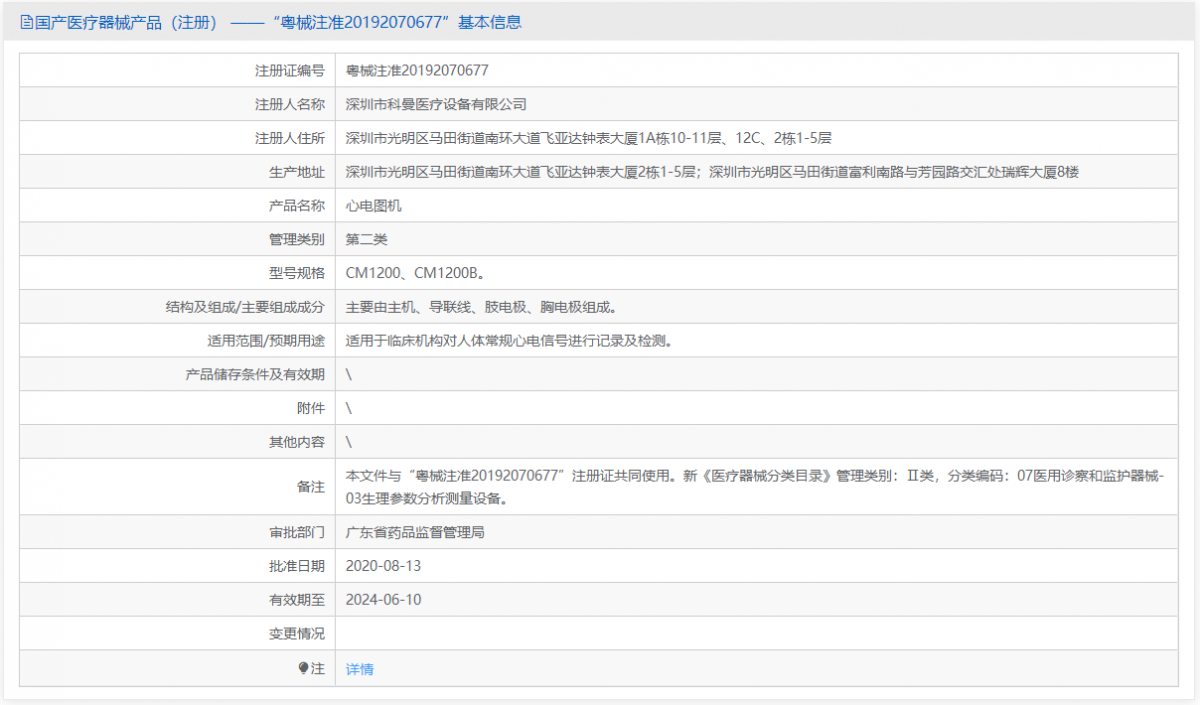Select expiry date 2024-06-10
1200x705 pixels.
pos(383,600)
